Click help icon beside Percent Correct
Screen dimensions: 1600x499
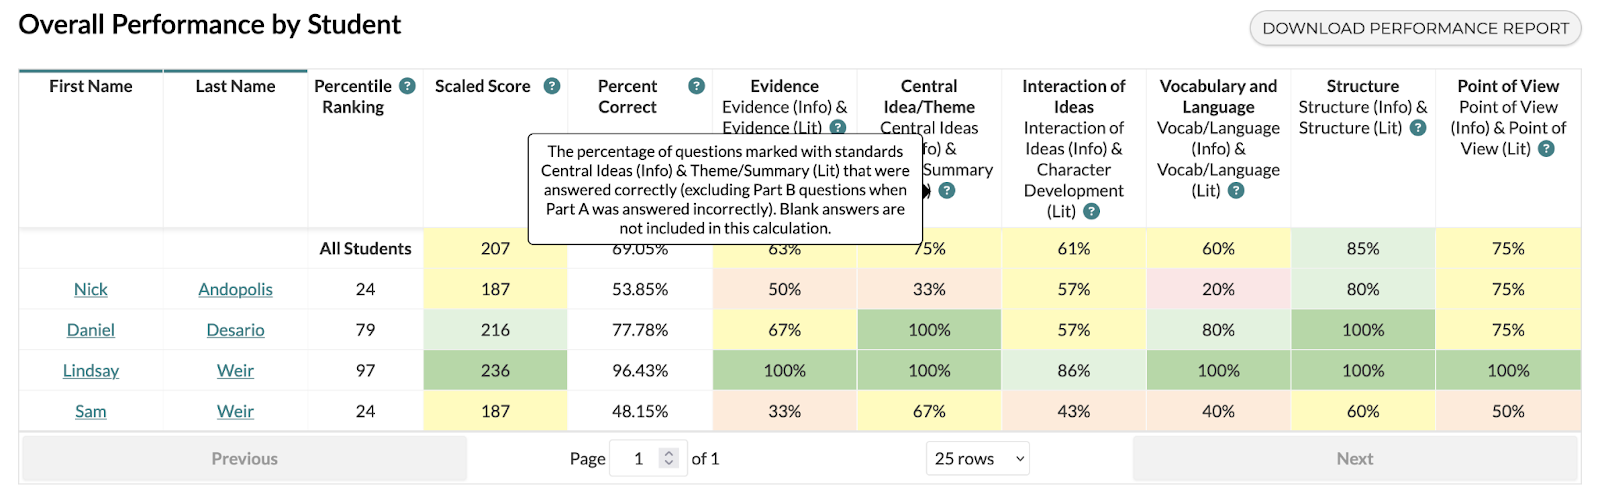pos(697,86)
